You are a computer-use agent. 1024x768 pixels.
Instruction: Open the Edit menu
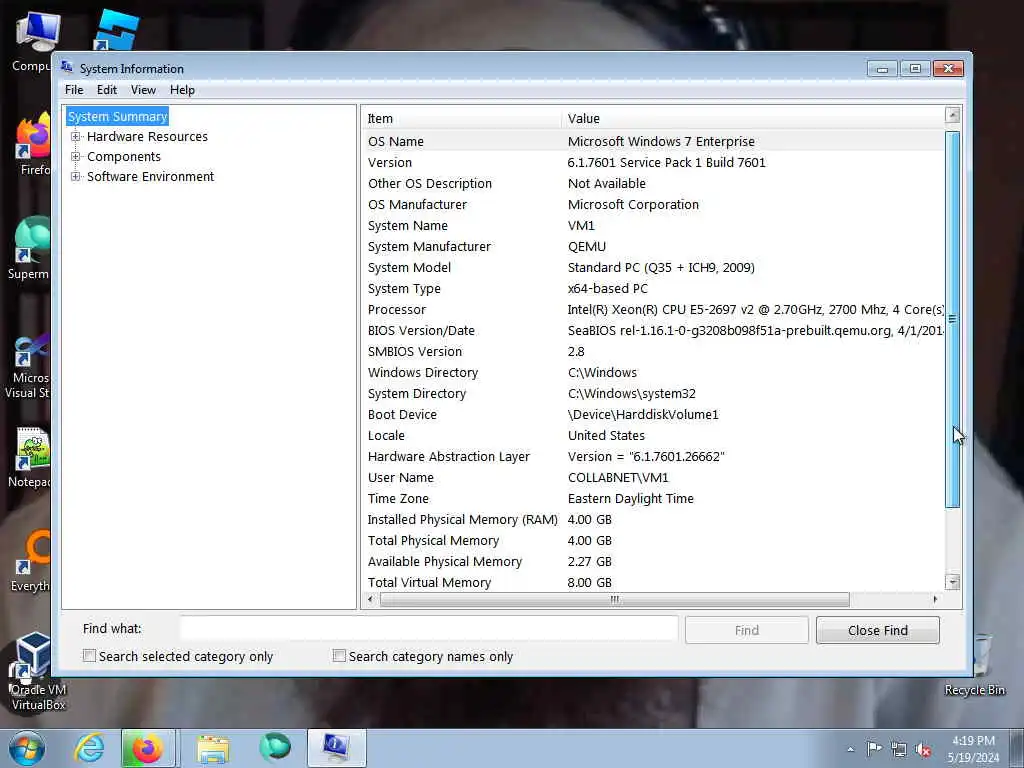click(x=106, y=90)
